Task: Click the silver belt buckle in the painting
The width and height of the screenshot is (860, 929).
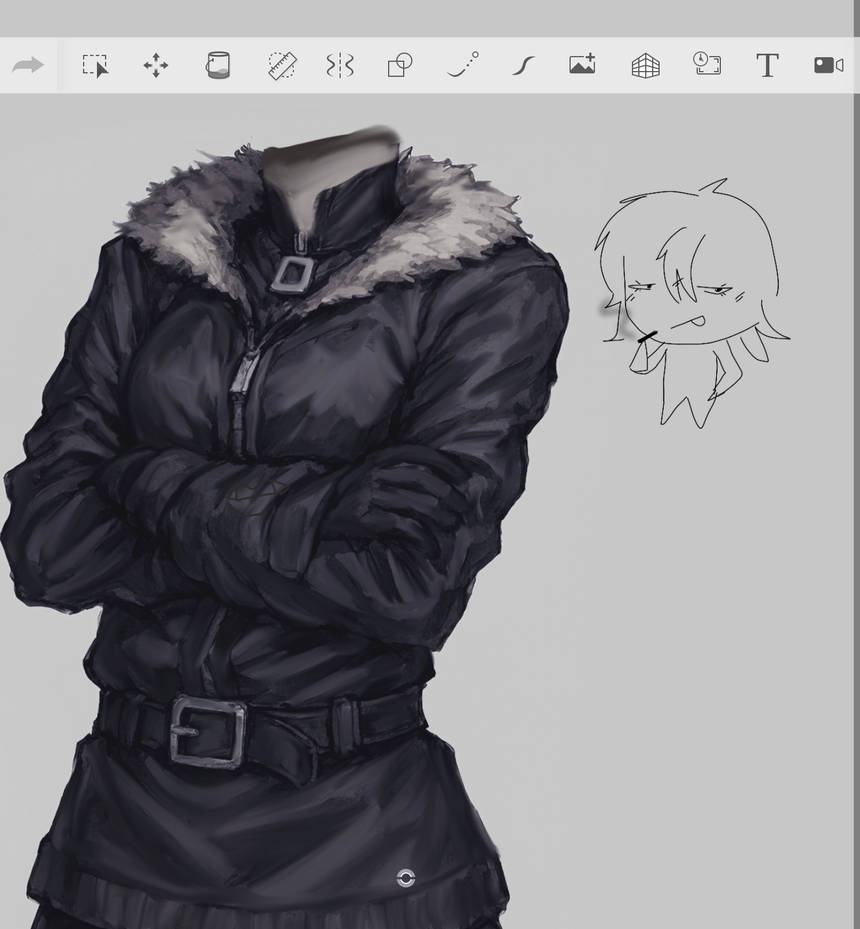Action: 208,733
